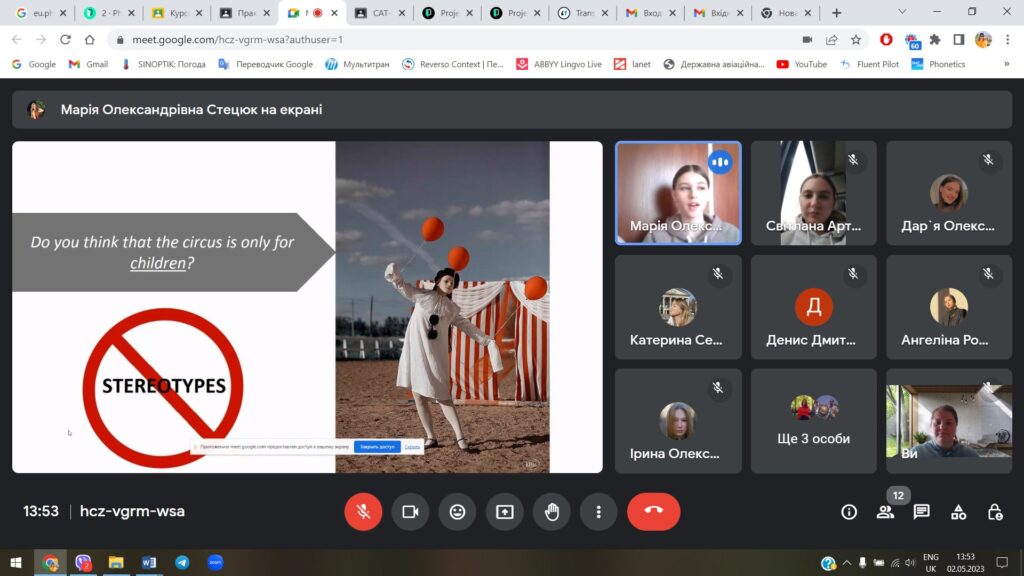
Task: Select the 'Ще 3 особи' participants tile
Action: (x=813, y=420)
